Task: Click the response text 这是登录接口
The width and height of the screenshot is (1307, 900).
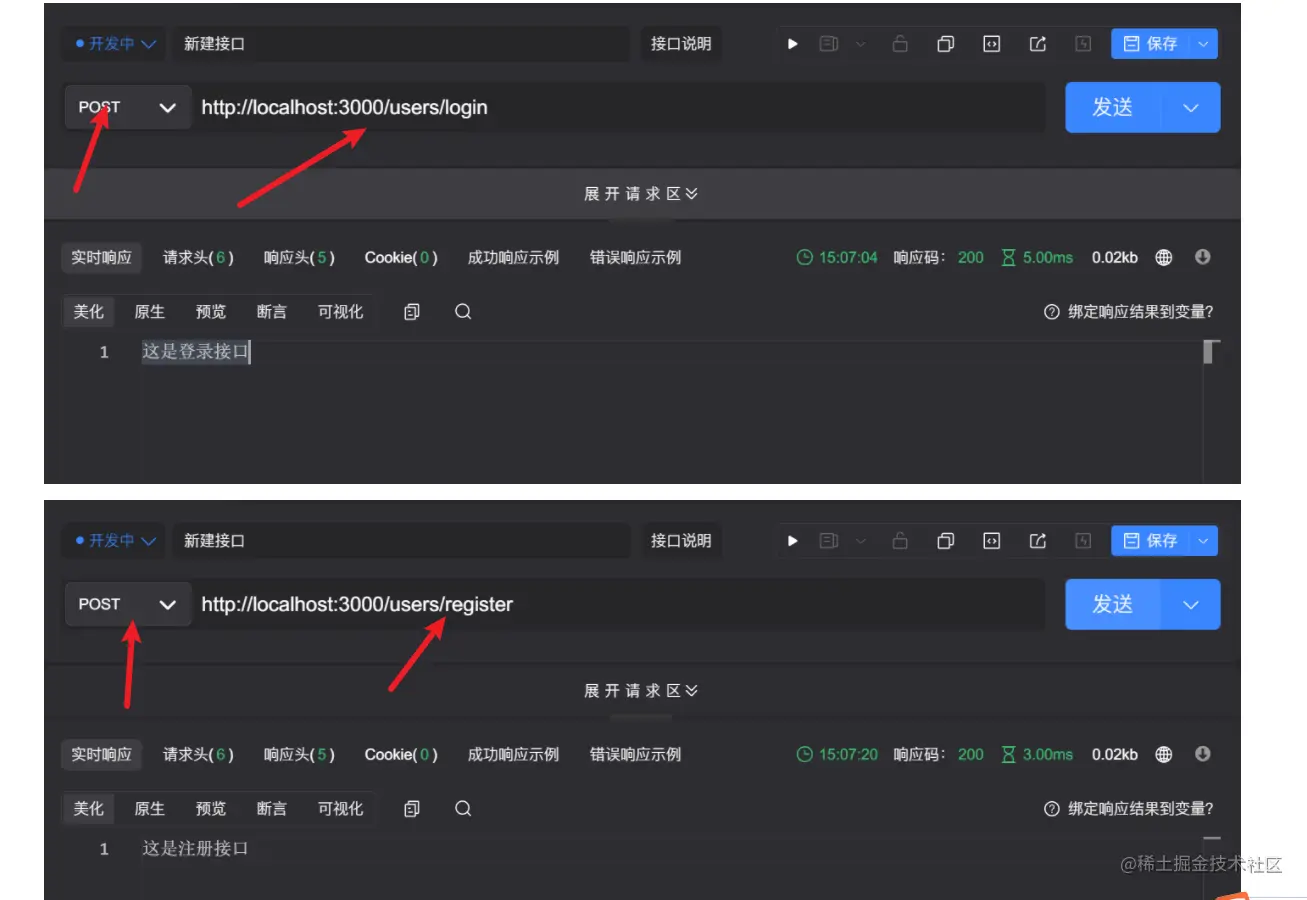Action: (195, 352)
